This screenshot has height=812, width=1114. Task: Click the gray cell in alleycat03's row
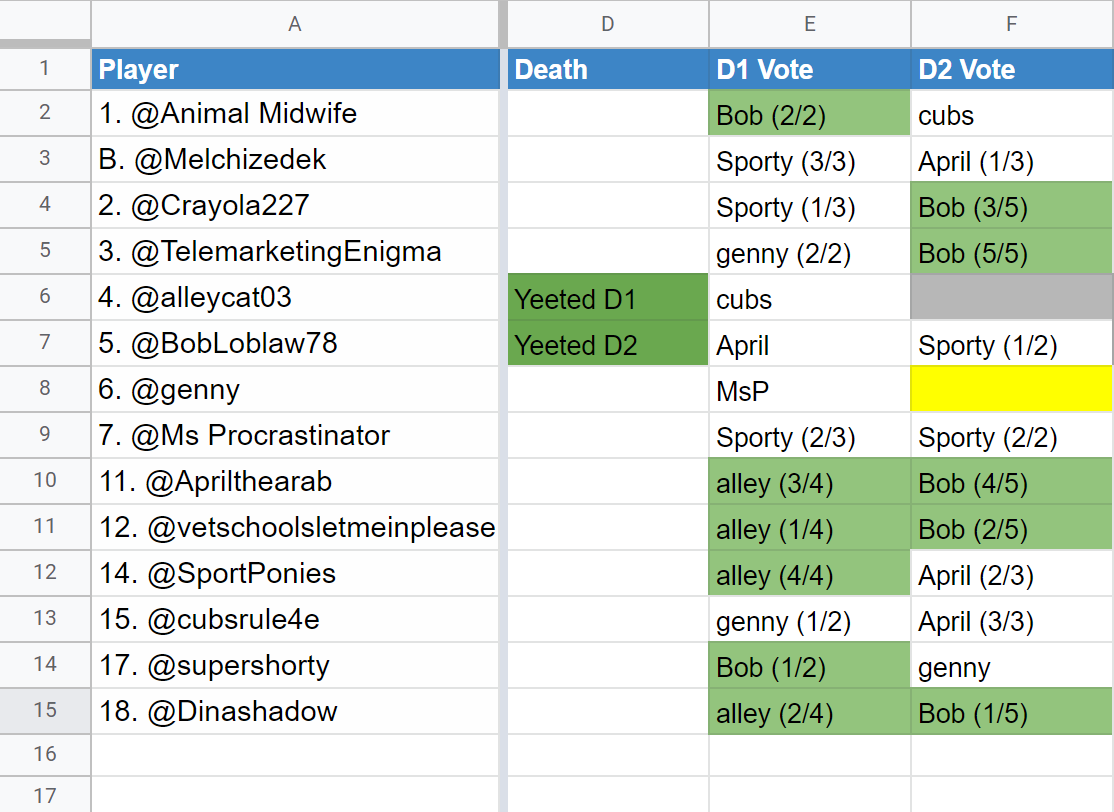tap(1012, 298)
